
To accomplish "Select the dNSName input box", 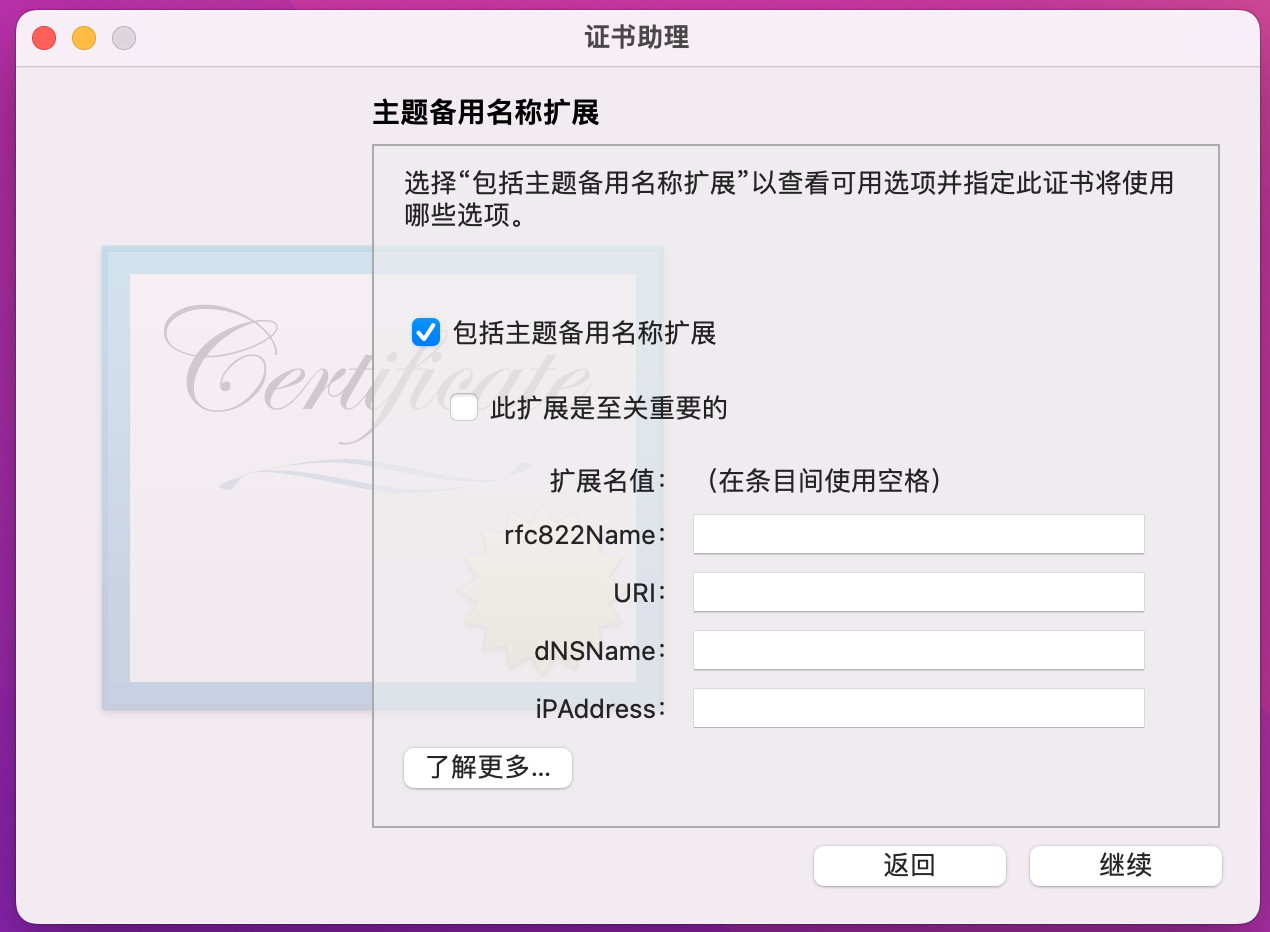I will tap(918, 650).
